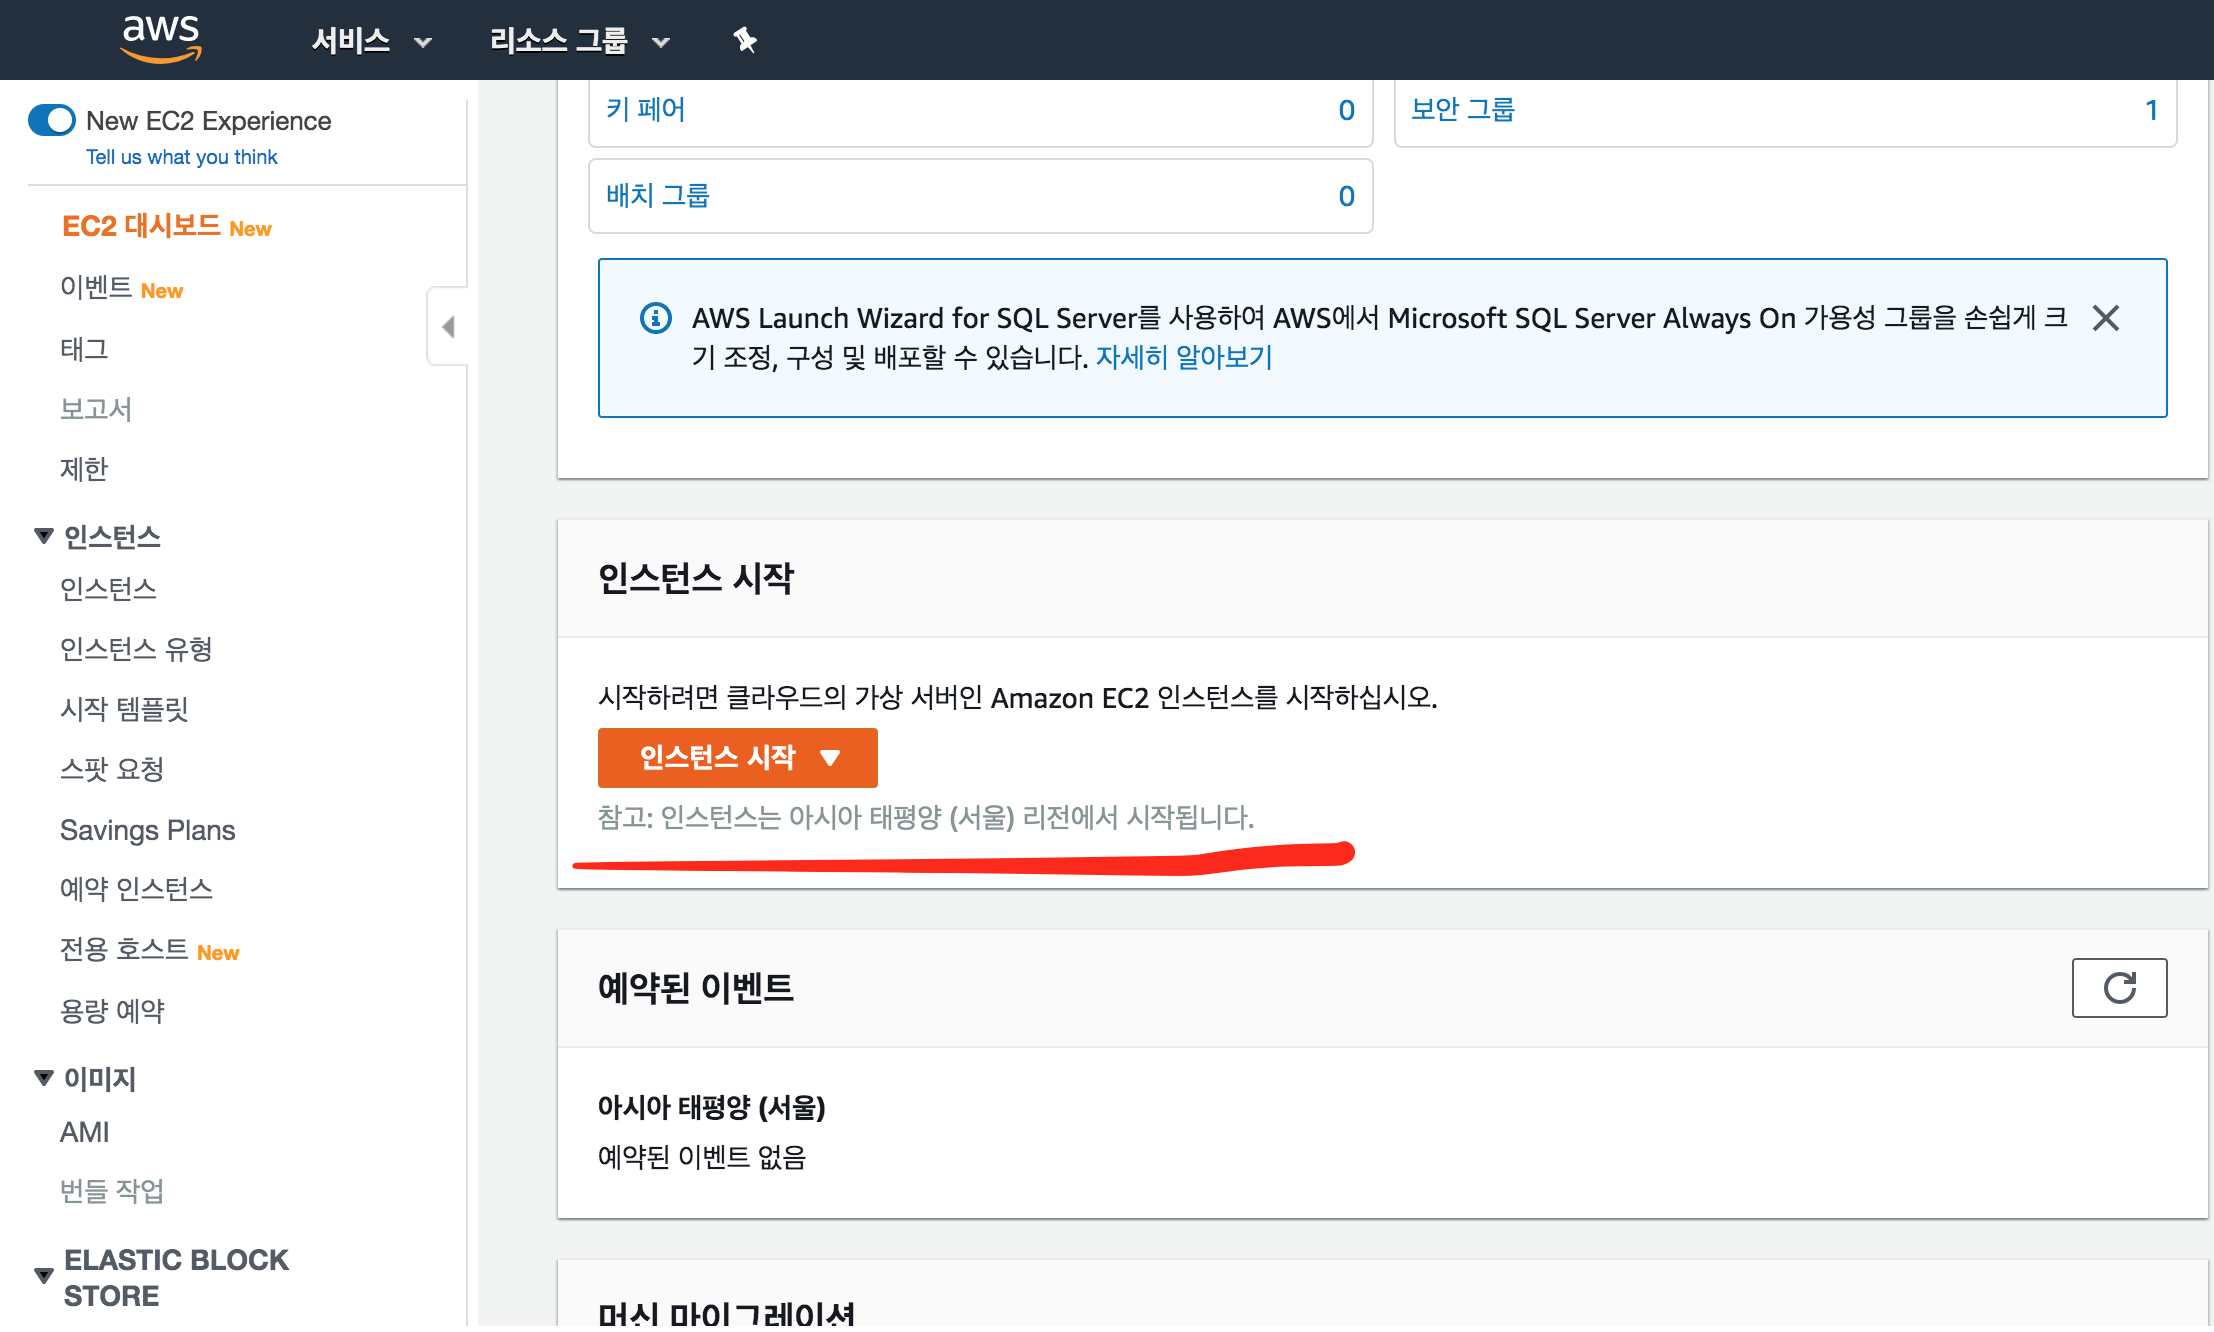Collapse the Elastic Block Store section
Viewport: 2214px width, 1332px height.
click(x=44, y=1275)
